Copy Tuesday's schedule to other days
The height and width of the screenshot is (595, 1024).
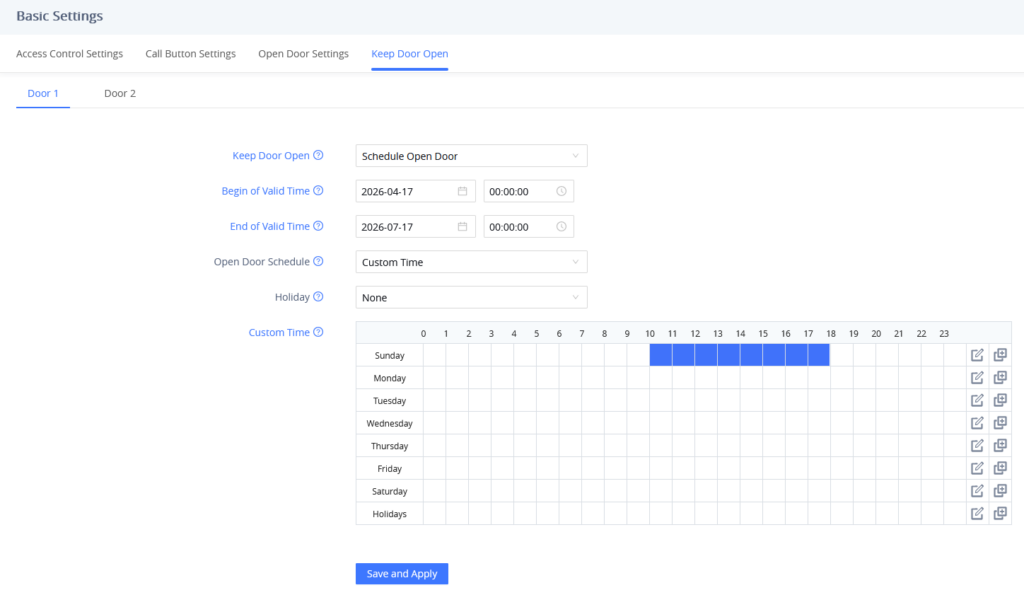click(1000, 400)
